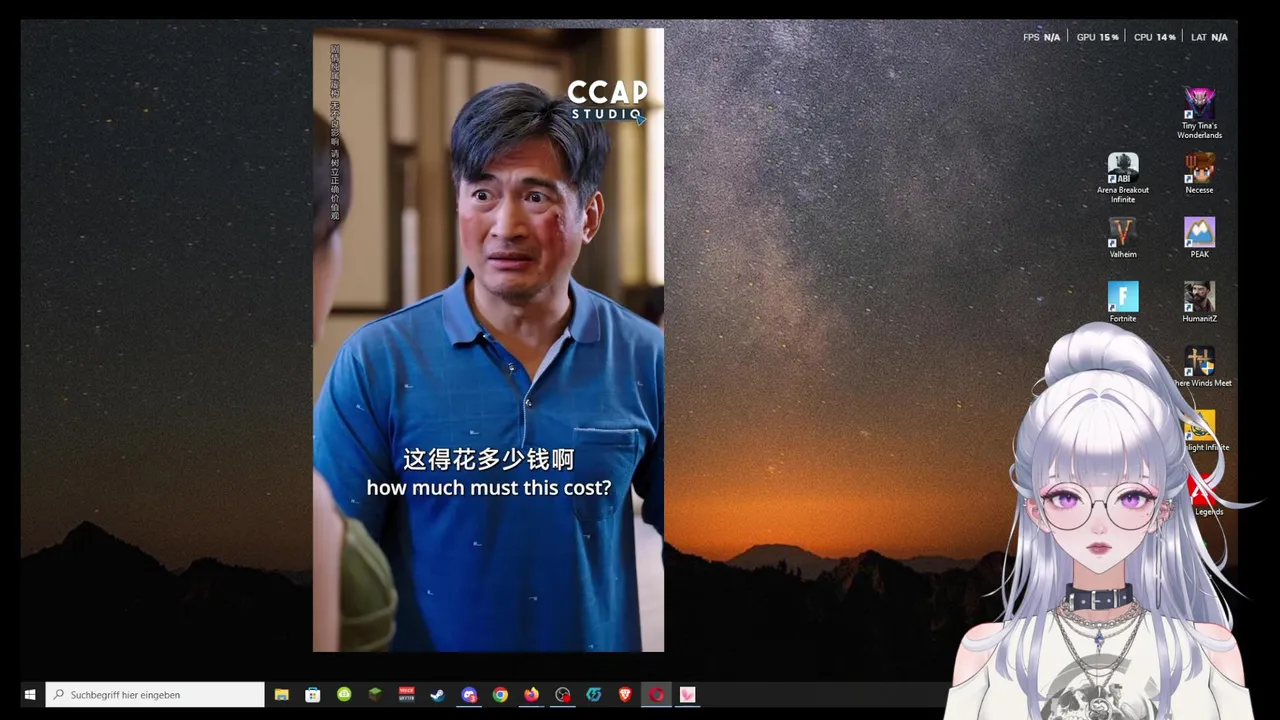This screenshot has height=720, width=1280.
Task: Launch Fortnite desktop shortcut
Action: [x=1123, y=301]
